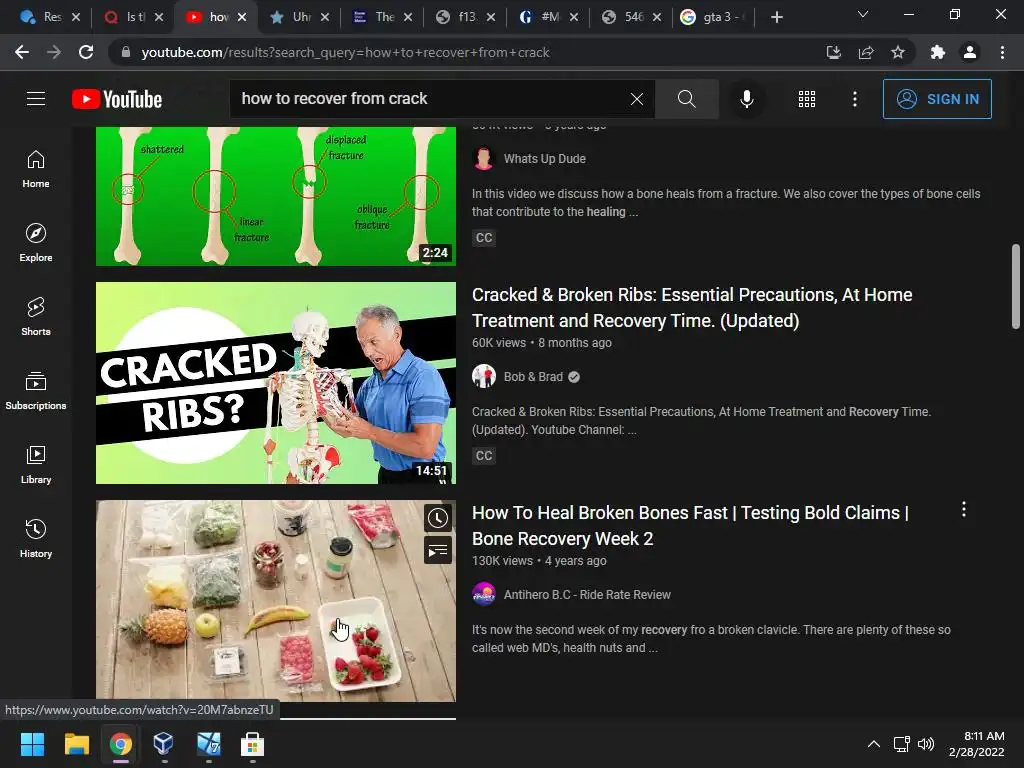
Task: Reload the page
Action: click(86, 52)
